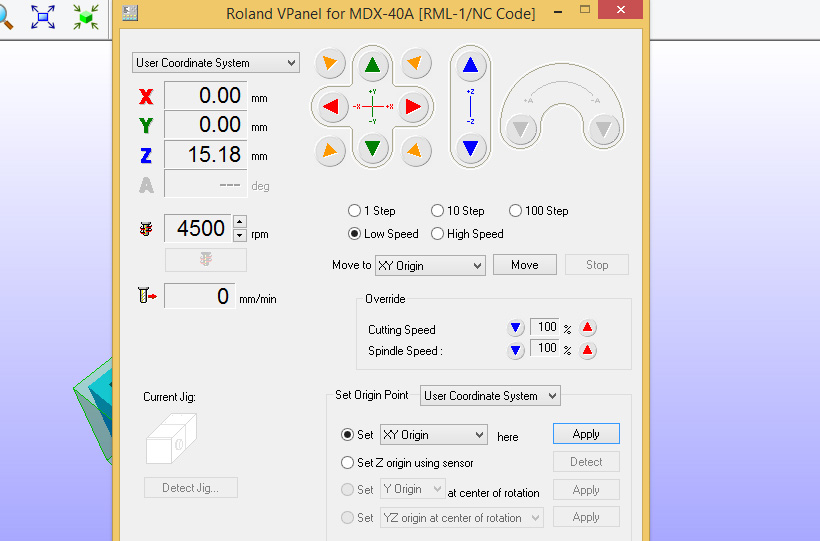Select the 1 Step radio button
The height and width of the screenshot is (541, 820).
[x=354, y=210]
